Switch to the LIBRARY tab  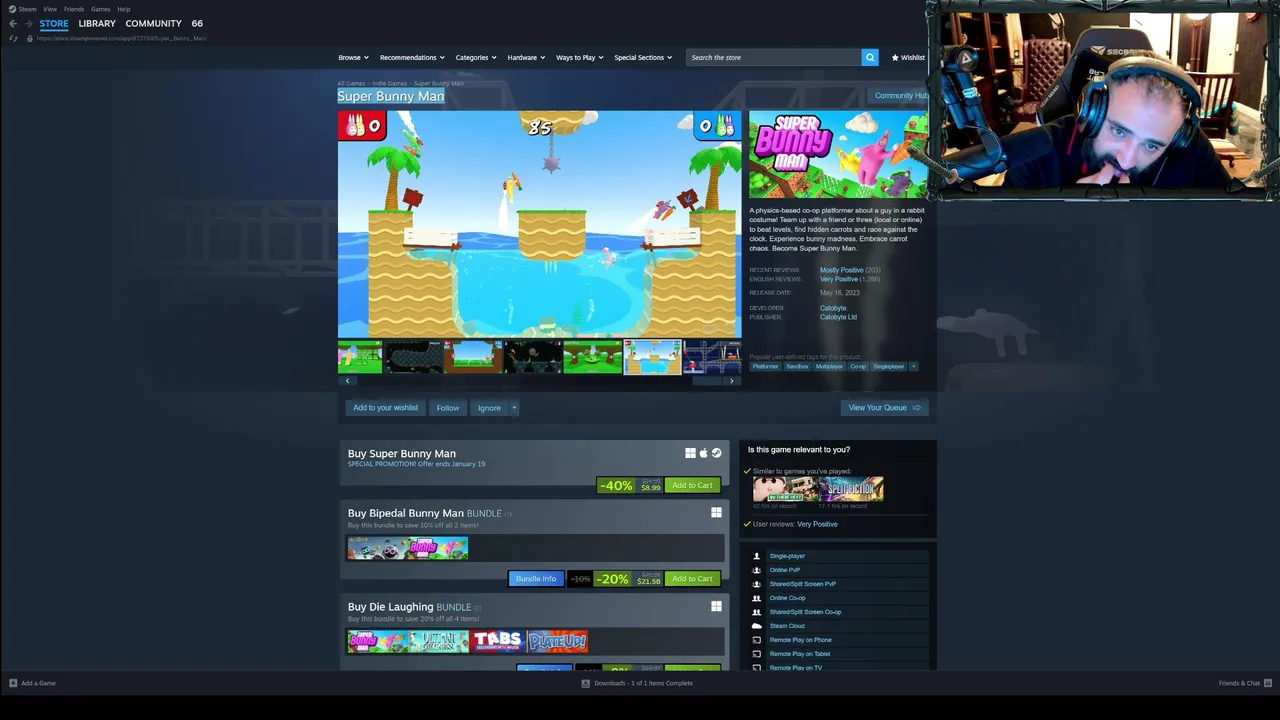pos(97,23)
